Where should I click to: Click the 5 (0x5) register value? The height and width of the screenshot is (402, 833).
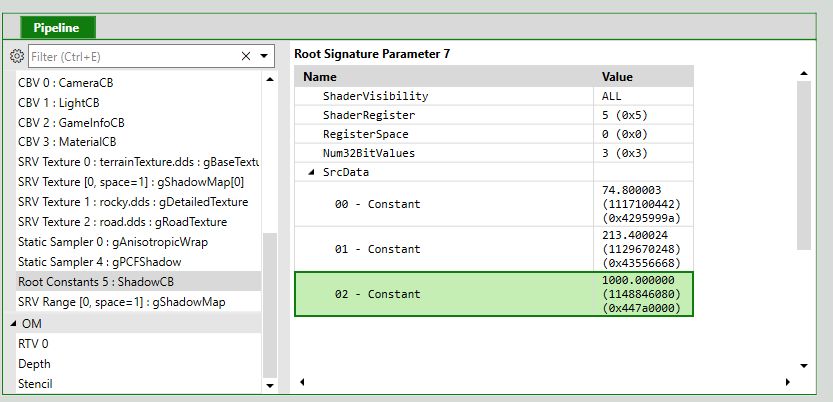pos(625,115)
